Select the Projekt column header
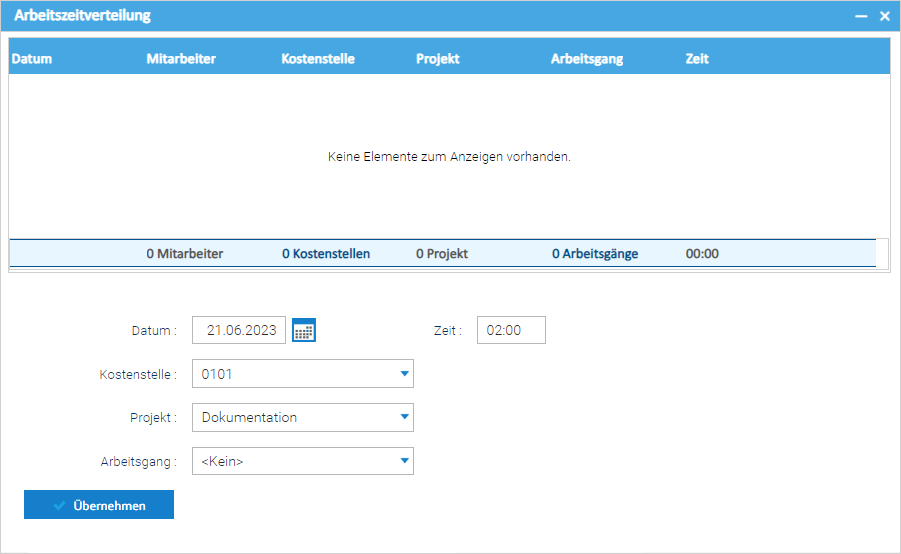Image resolution: width=901 pixels, height=554 pixels. pos(438,59)
